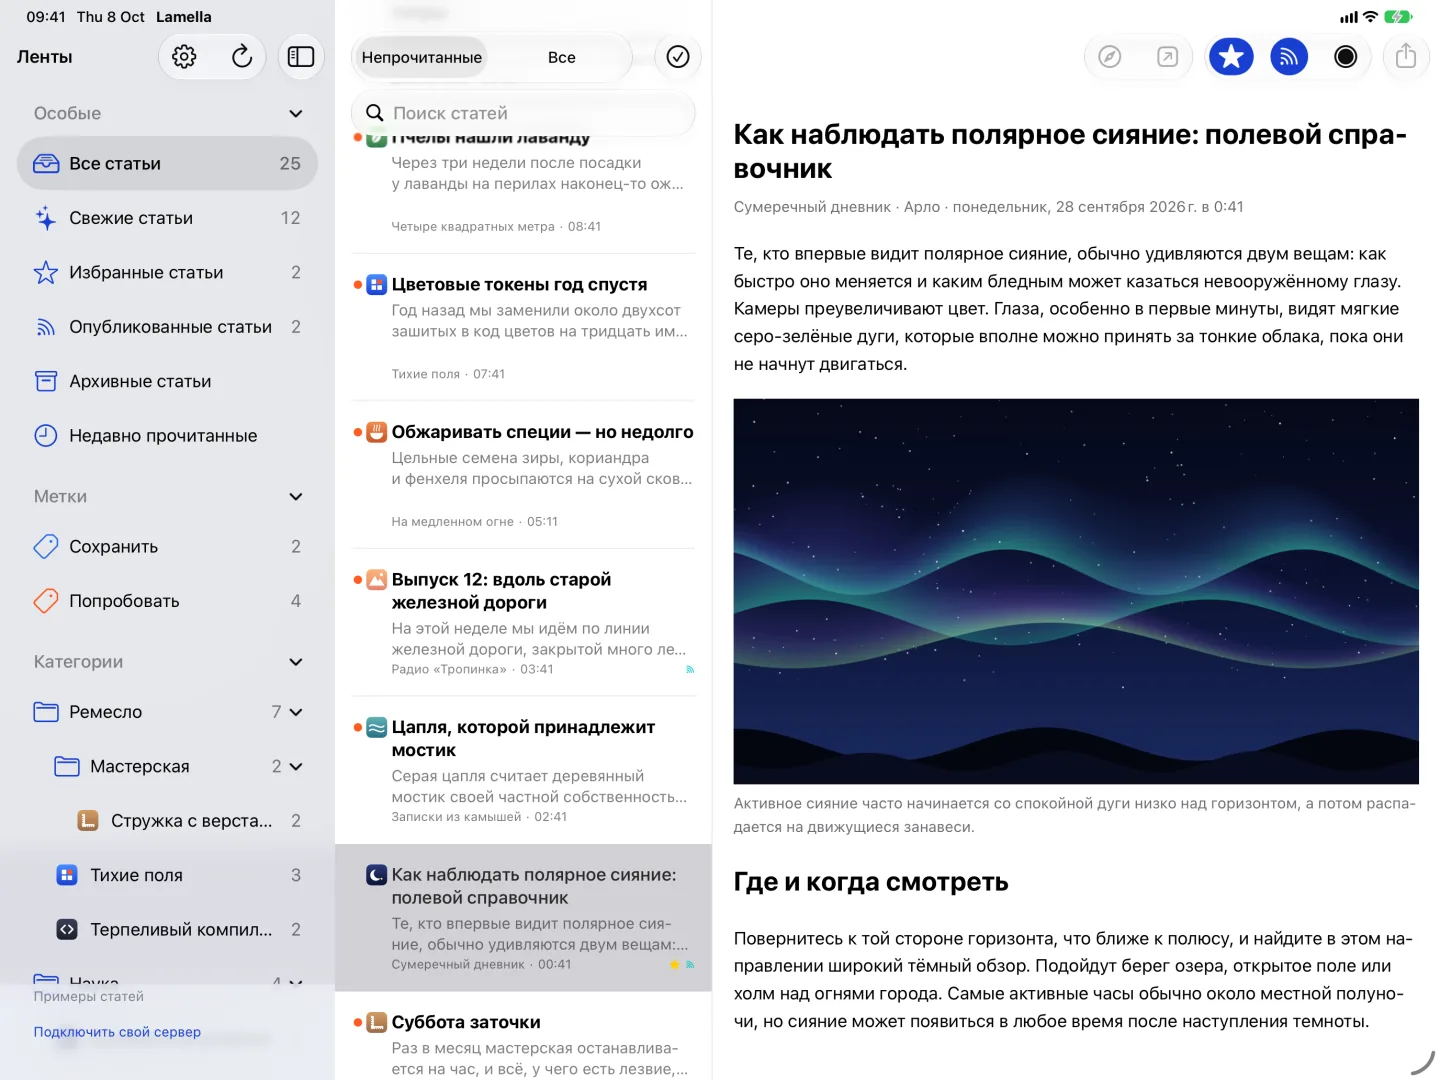Open article Суббота заточки

(524, 1036)
